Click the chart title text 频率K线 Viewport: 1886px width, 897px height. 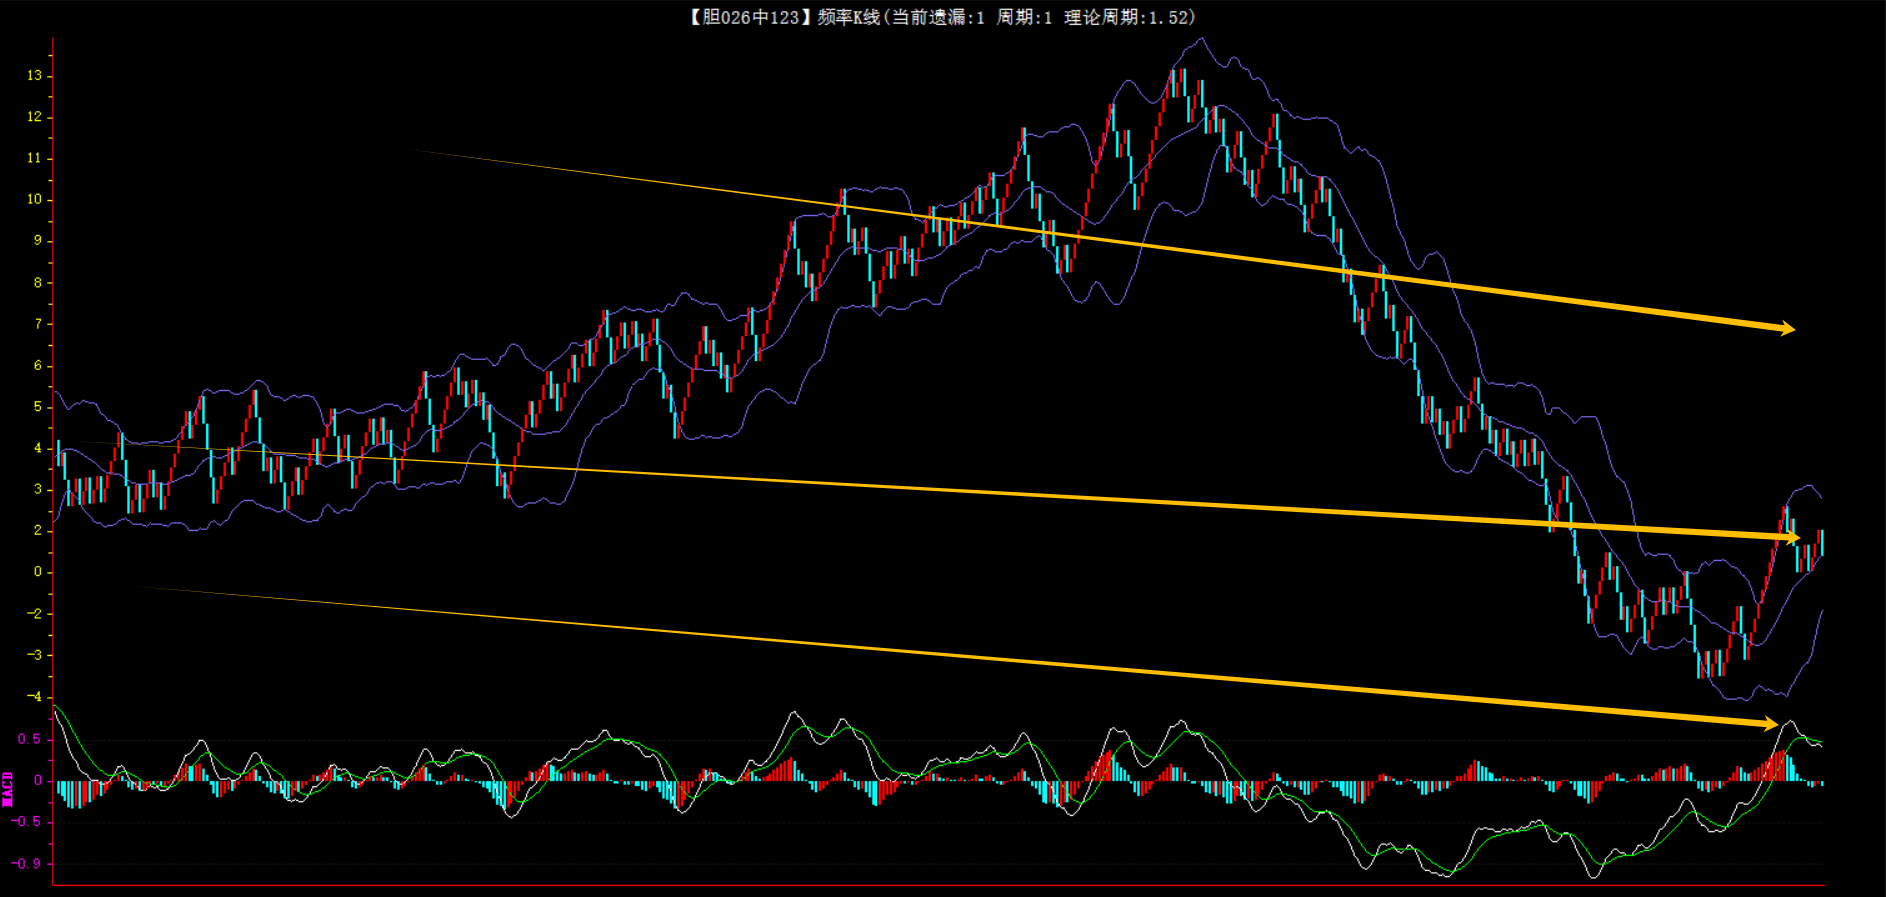point(848,17)
